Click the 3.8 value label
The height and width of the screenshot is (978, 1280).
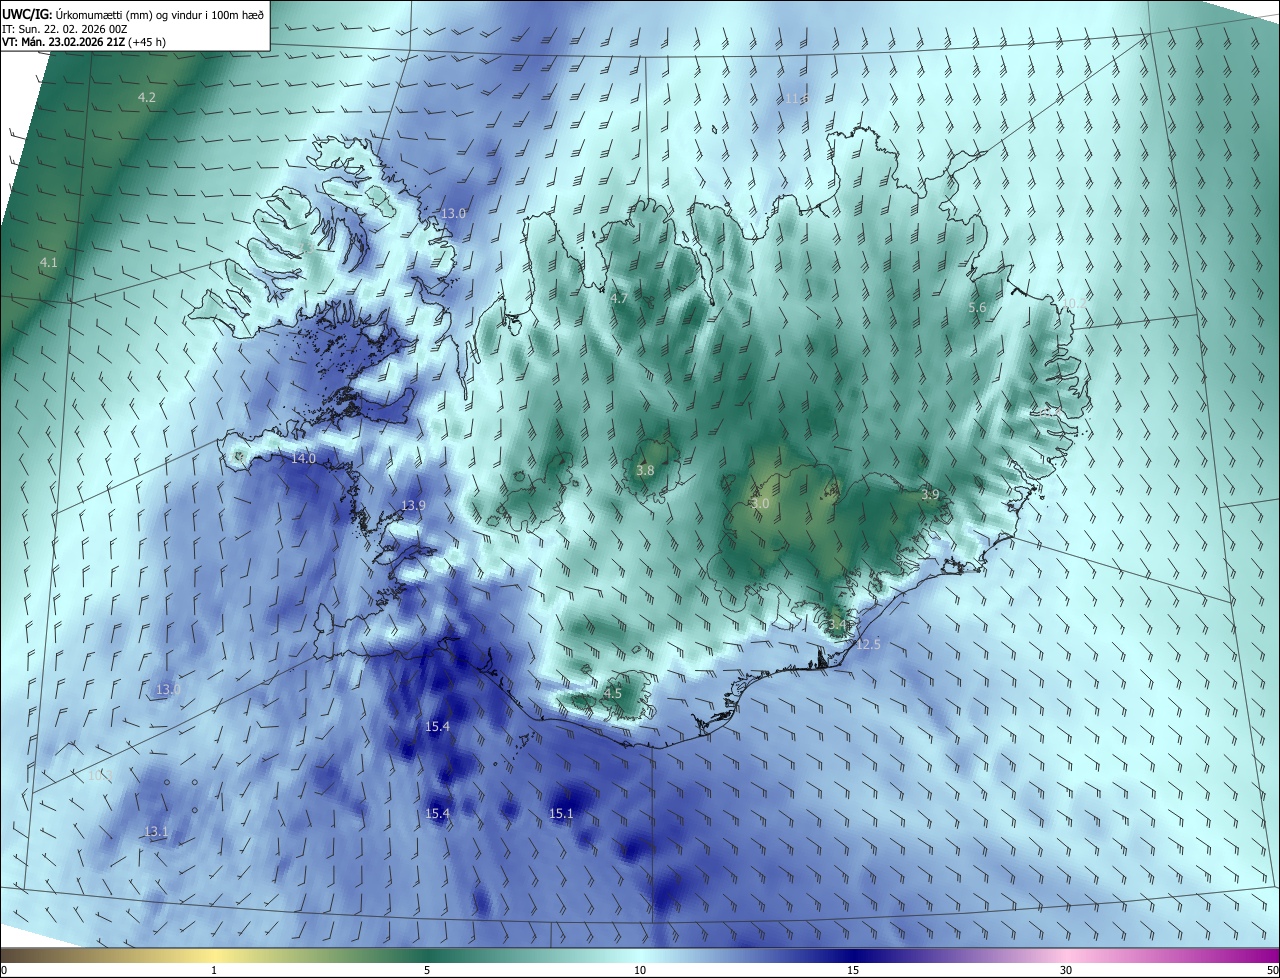click(645, 471)
